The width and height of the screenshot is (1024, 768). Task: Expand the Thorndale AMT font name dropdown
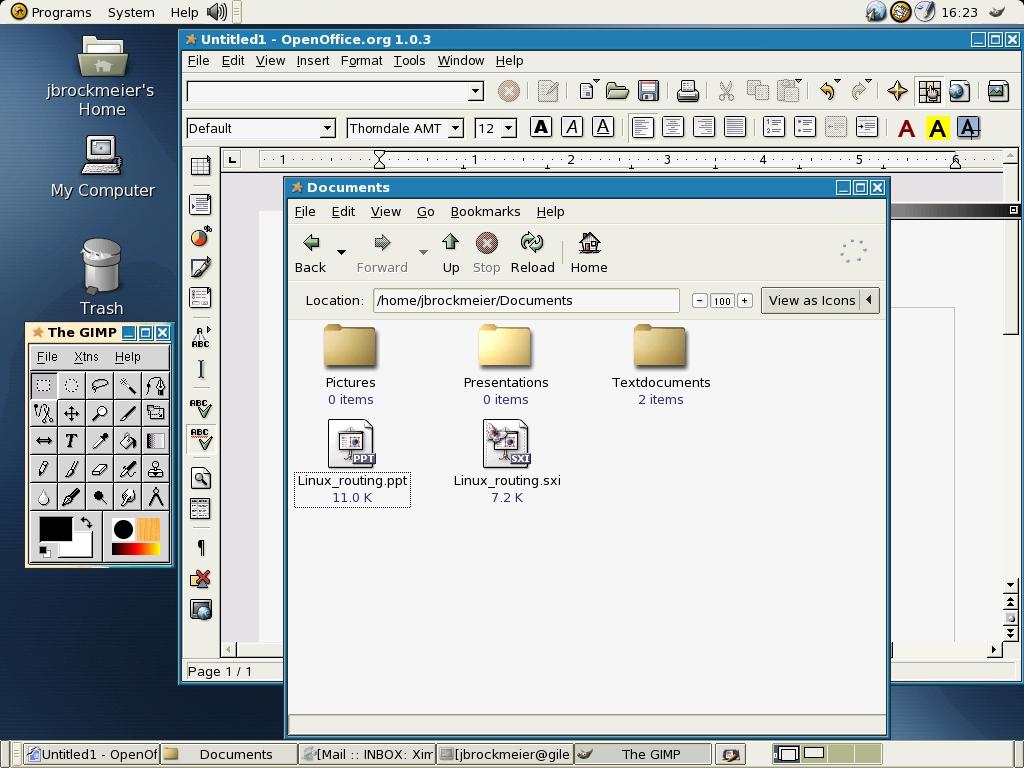pyautogui.click(x=455, y=128)
